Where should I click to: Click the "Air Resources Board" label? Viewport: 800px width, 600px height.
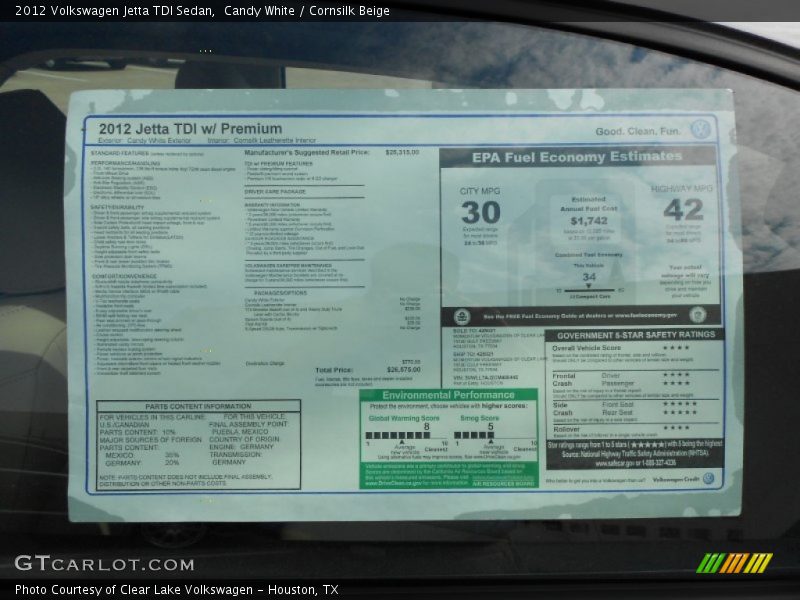pos(503,483)
